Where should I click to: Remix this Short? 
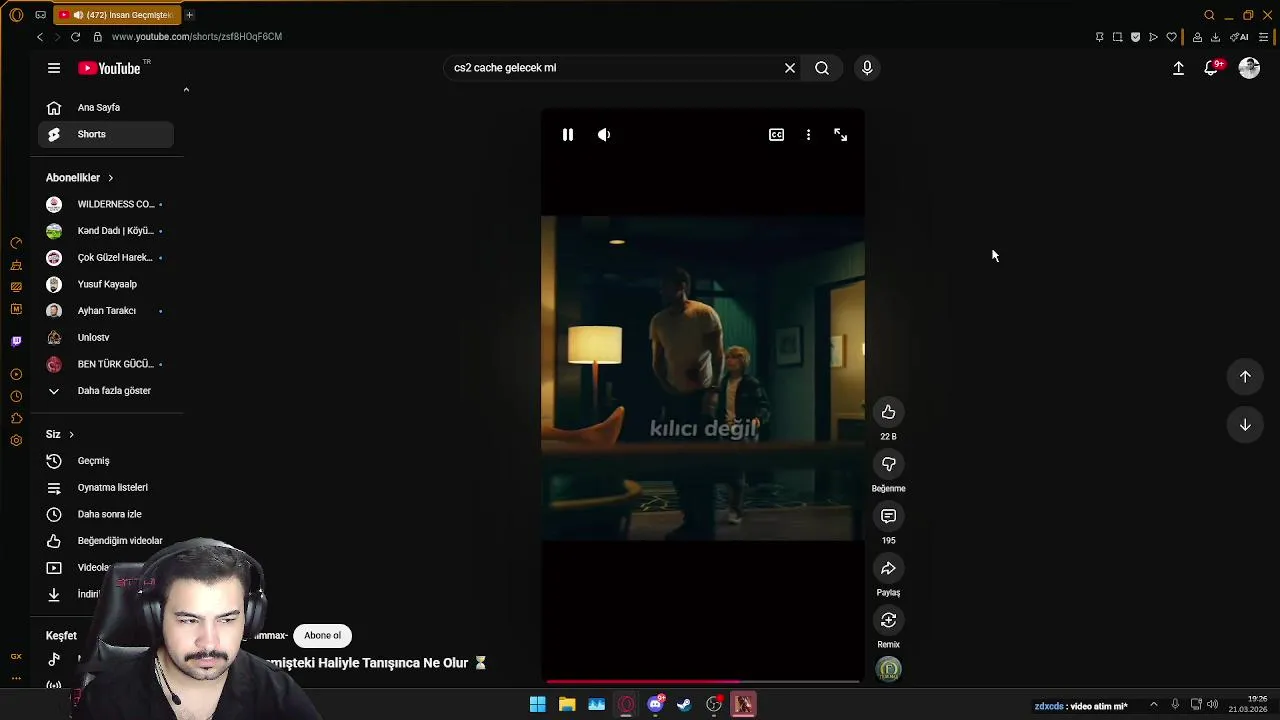pos(888,620)
